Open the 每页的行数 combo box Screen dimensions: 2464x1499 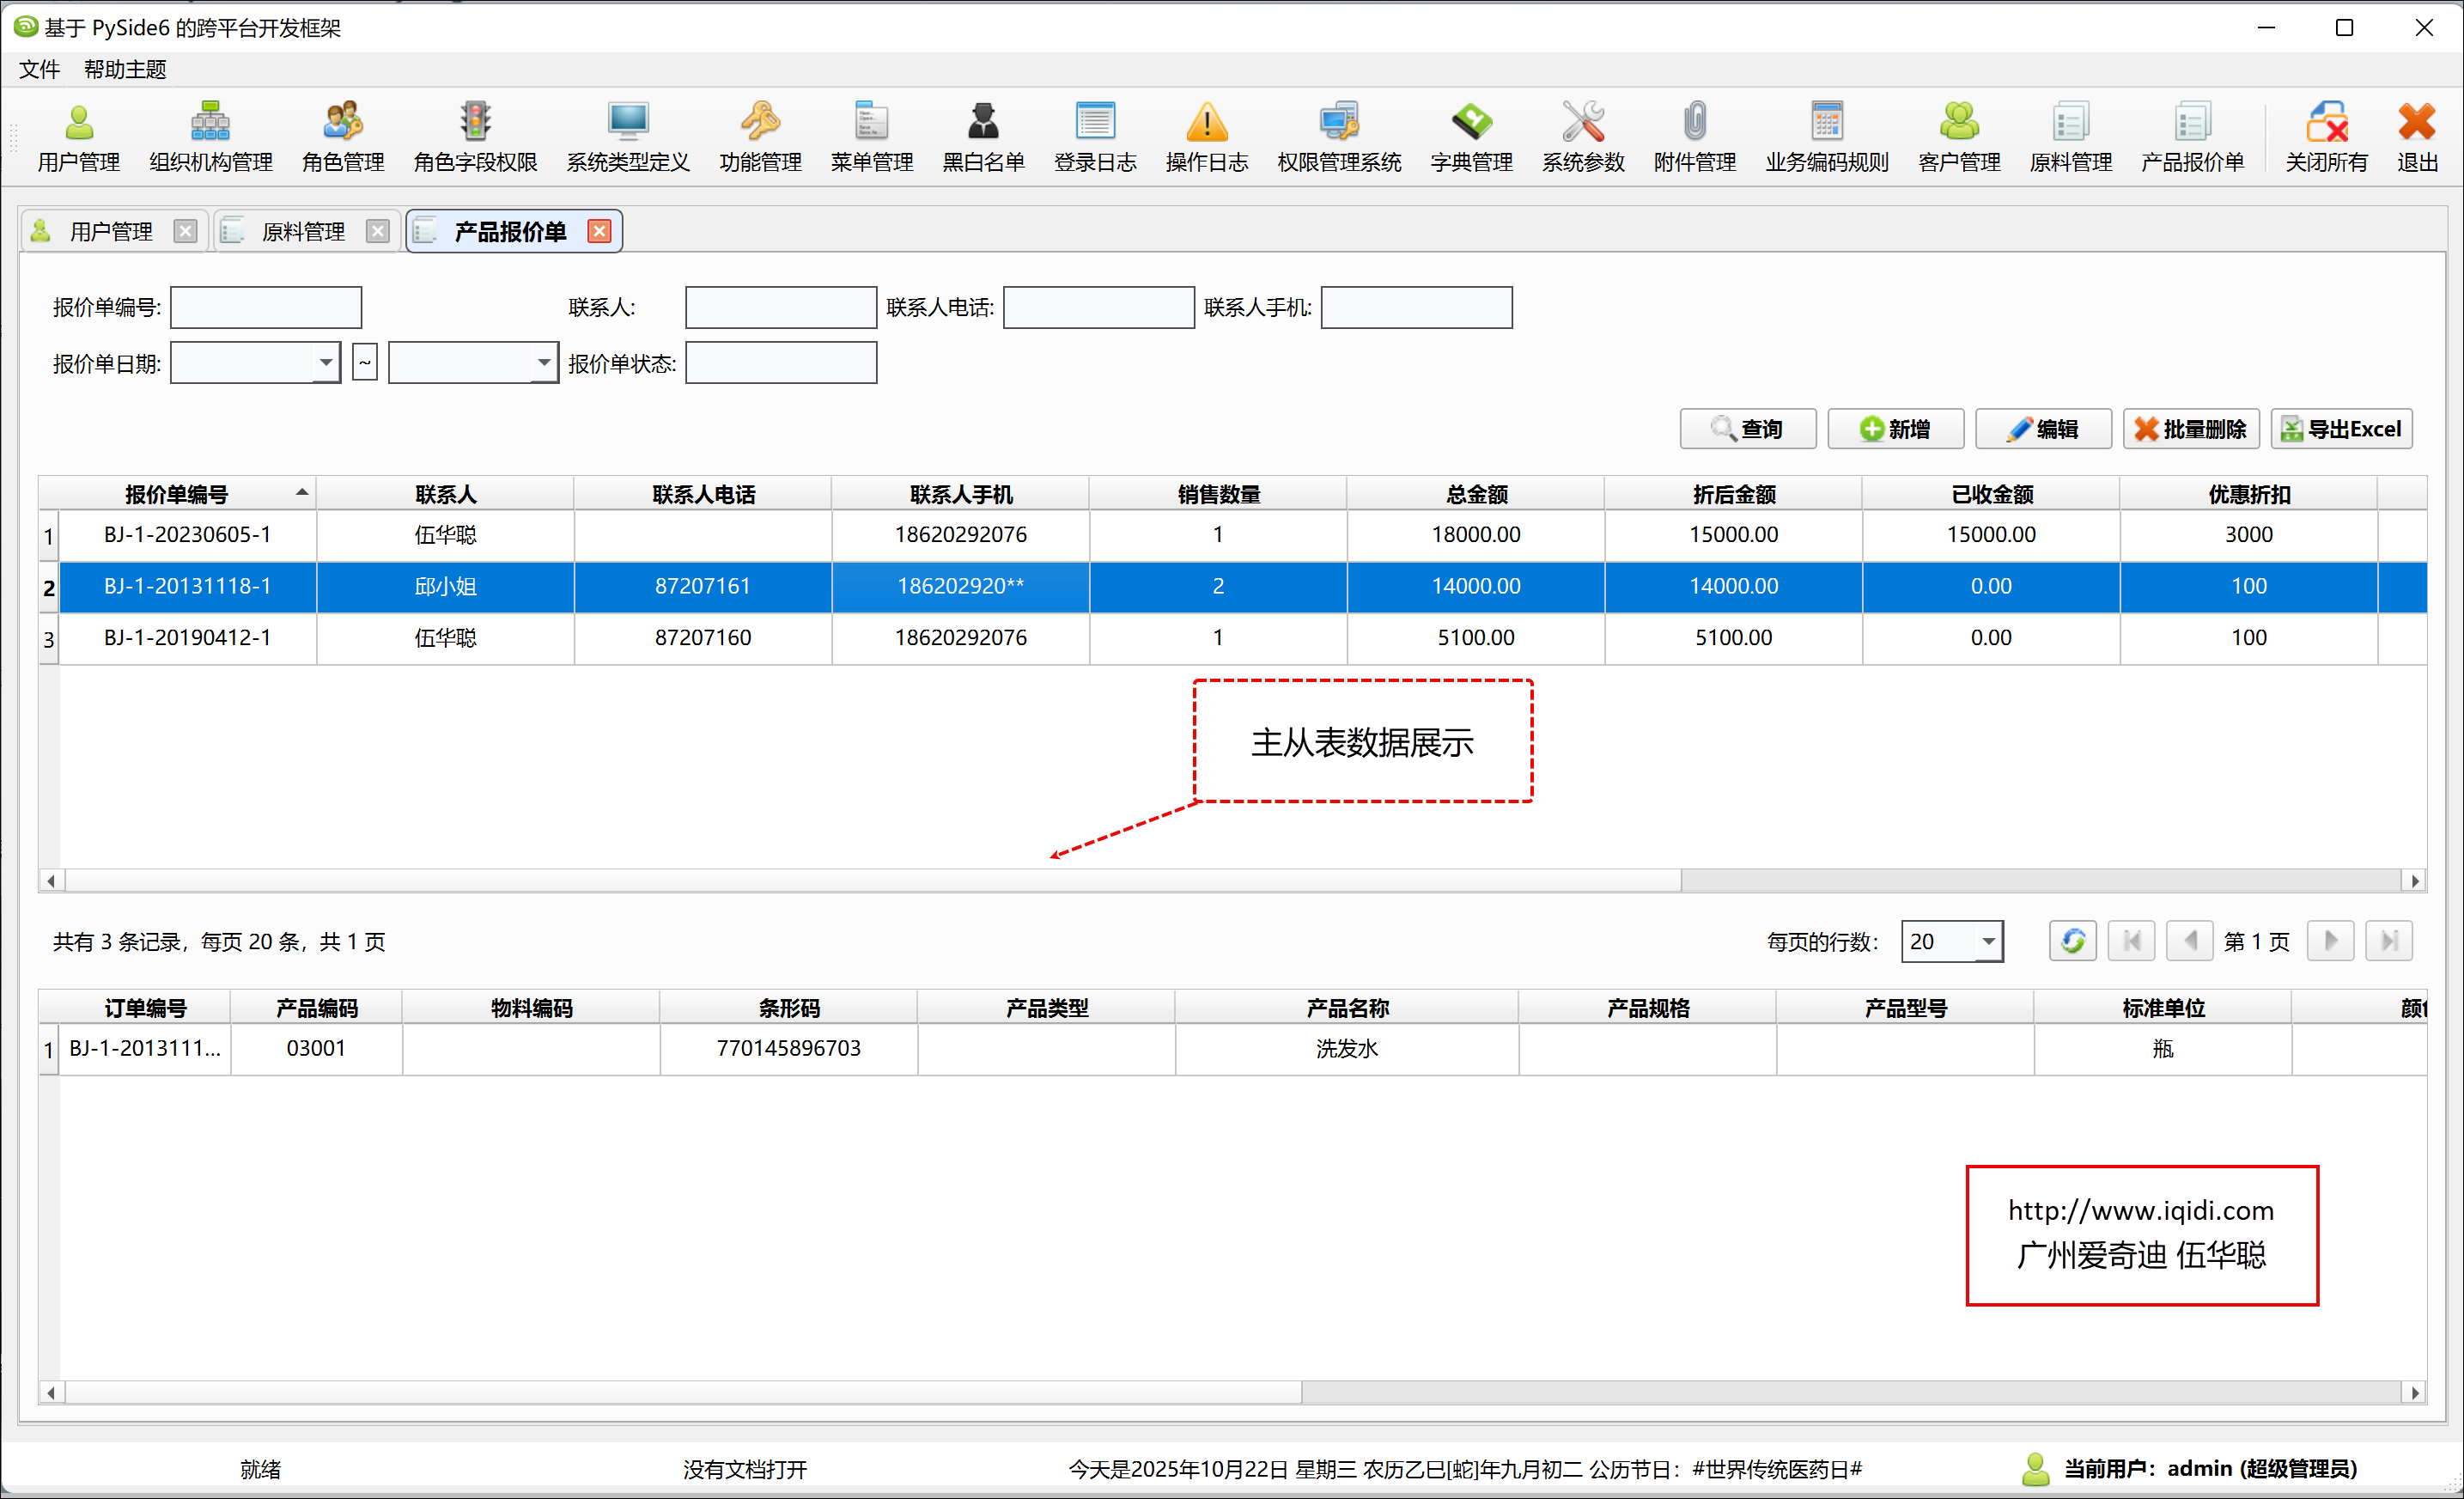click(1987, 941)
